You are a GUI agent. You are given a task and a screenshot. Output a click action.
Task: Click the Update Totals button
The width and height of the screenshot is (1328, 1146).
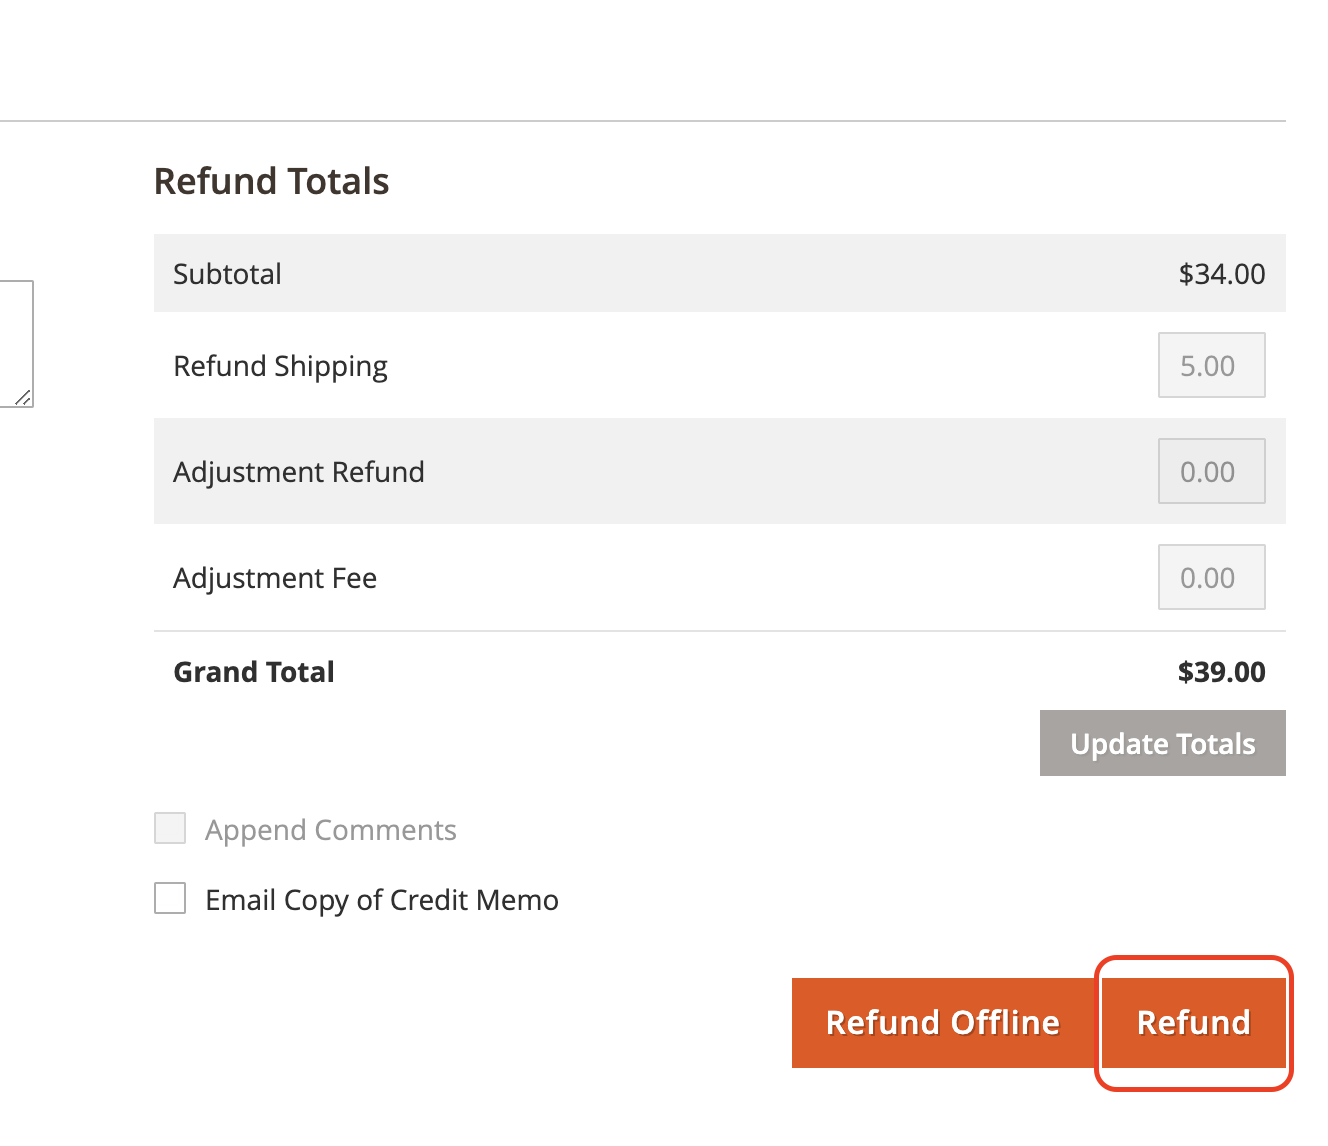(x=1163, y=743)
